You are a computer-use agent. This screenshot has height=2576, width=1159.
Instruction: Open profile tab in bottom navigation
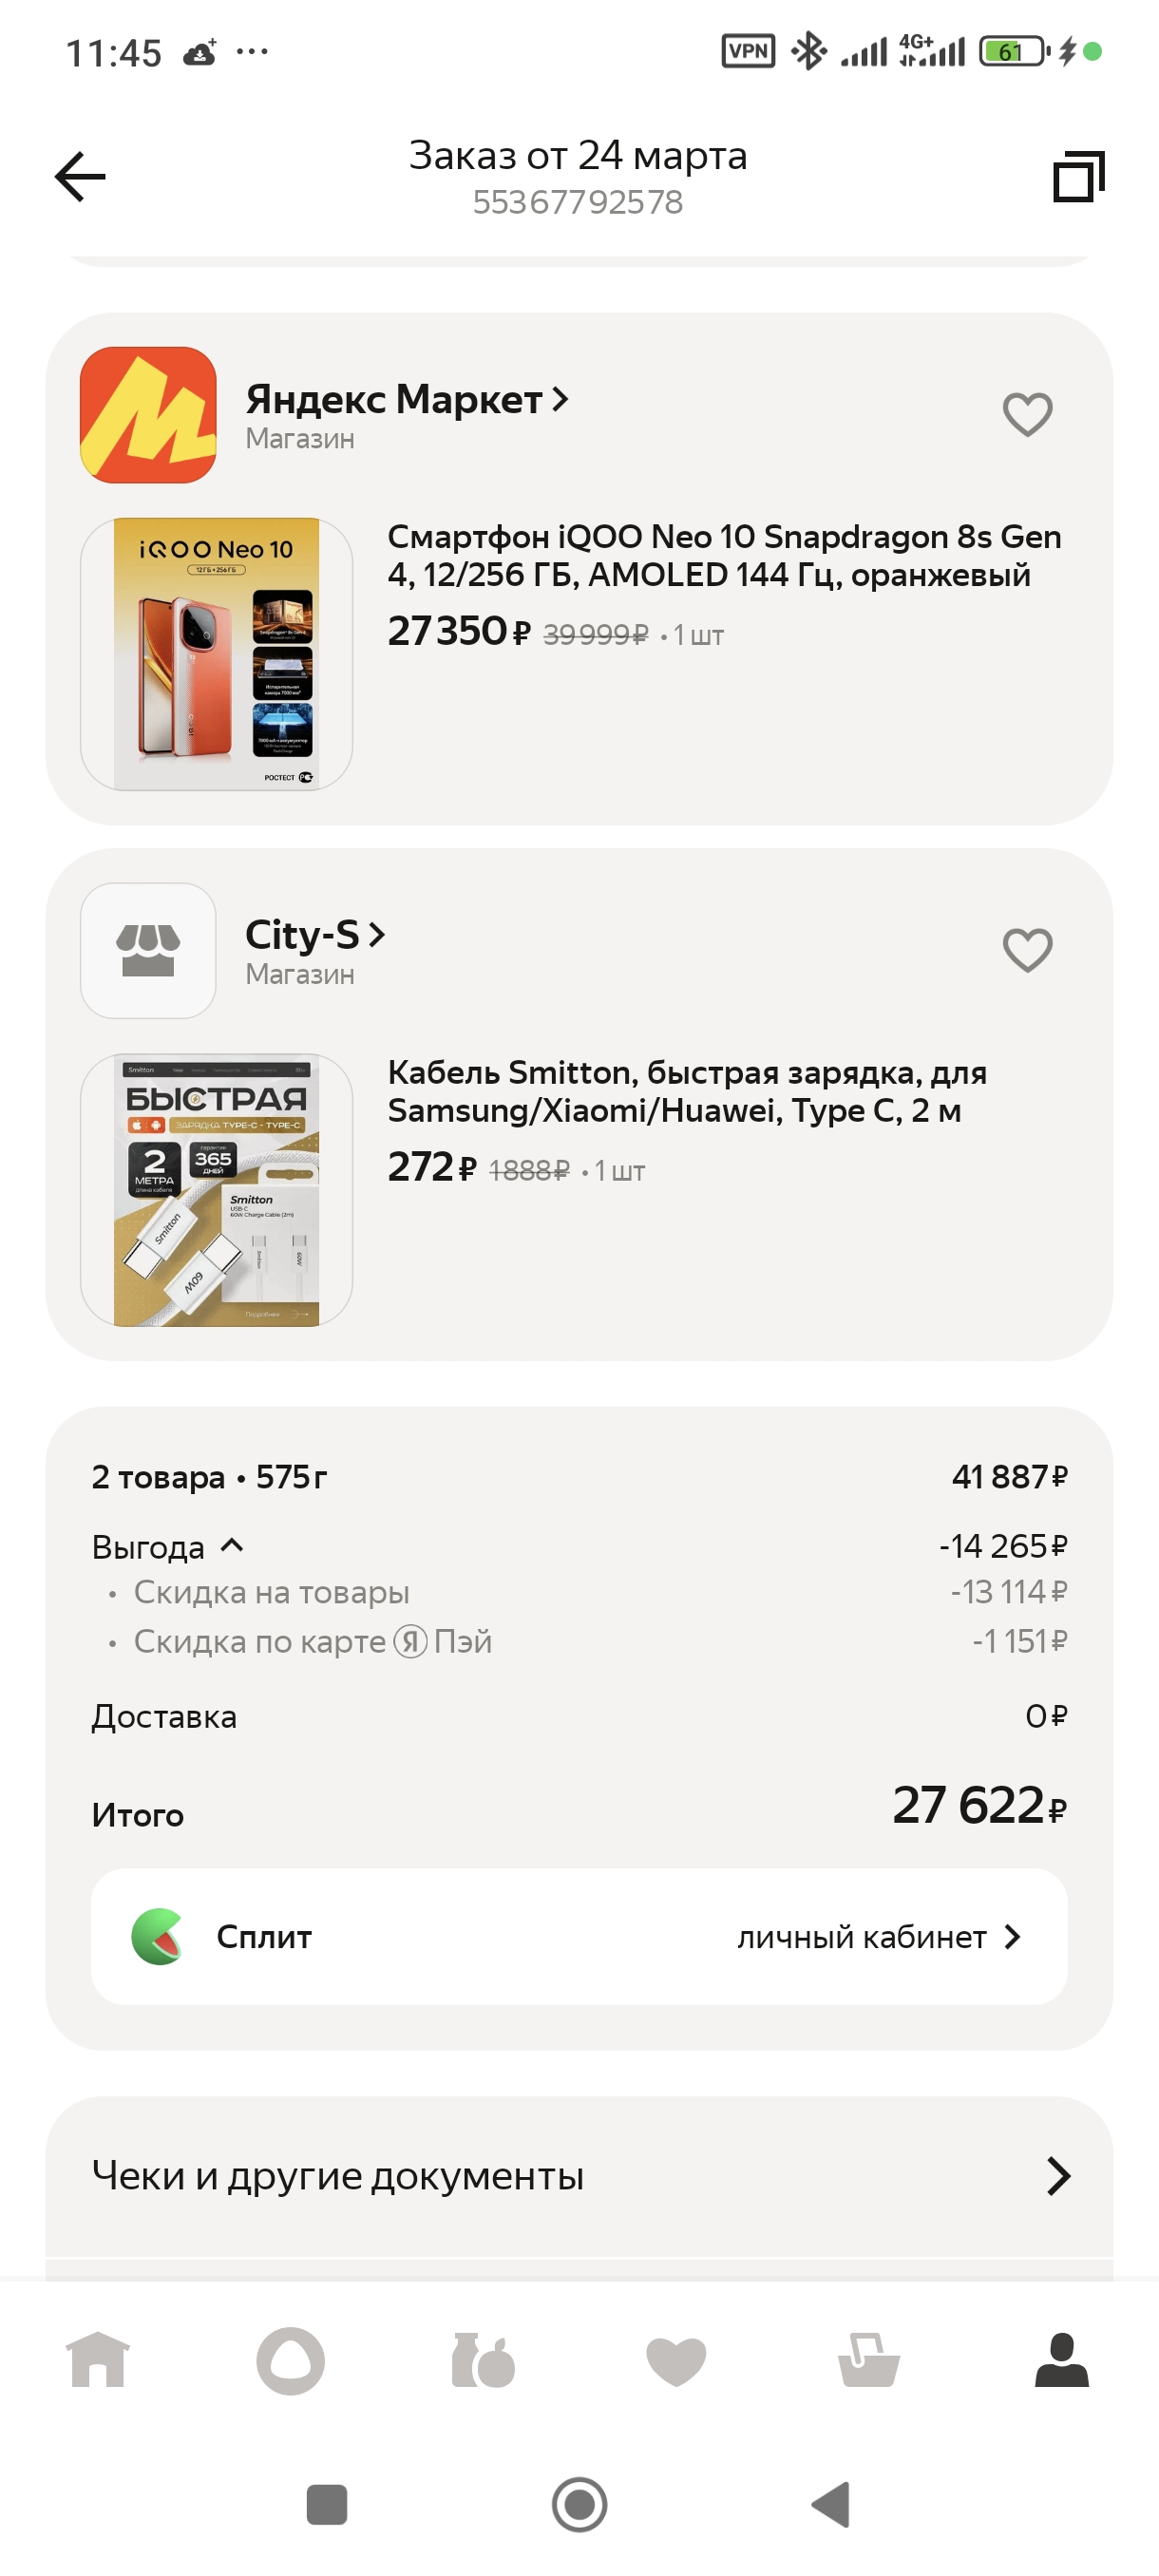pyautogui.click(x=1061, y=2360)
